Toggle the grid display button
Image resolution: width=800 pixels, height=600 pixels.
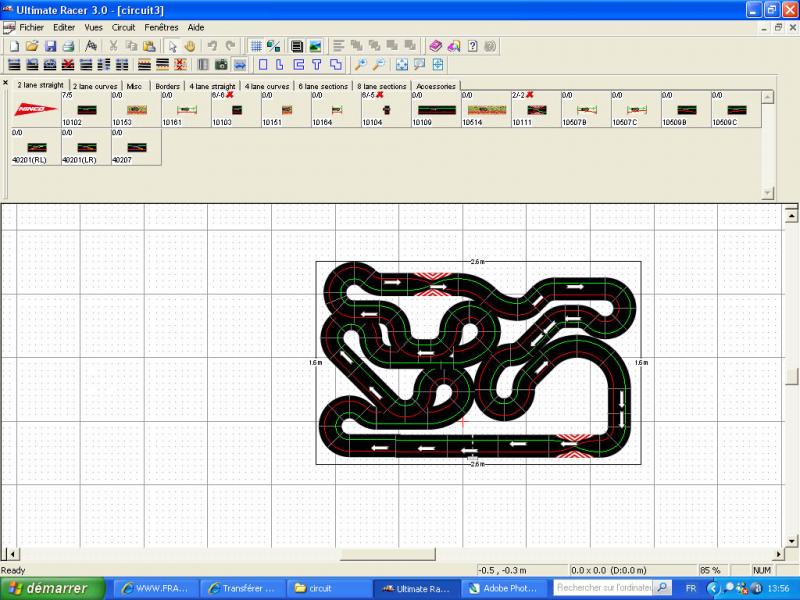click(255, 46)
